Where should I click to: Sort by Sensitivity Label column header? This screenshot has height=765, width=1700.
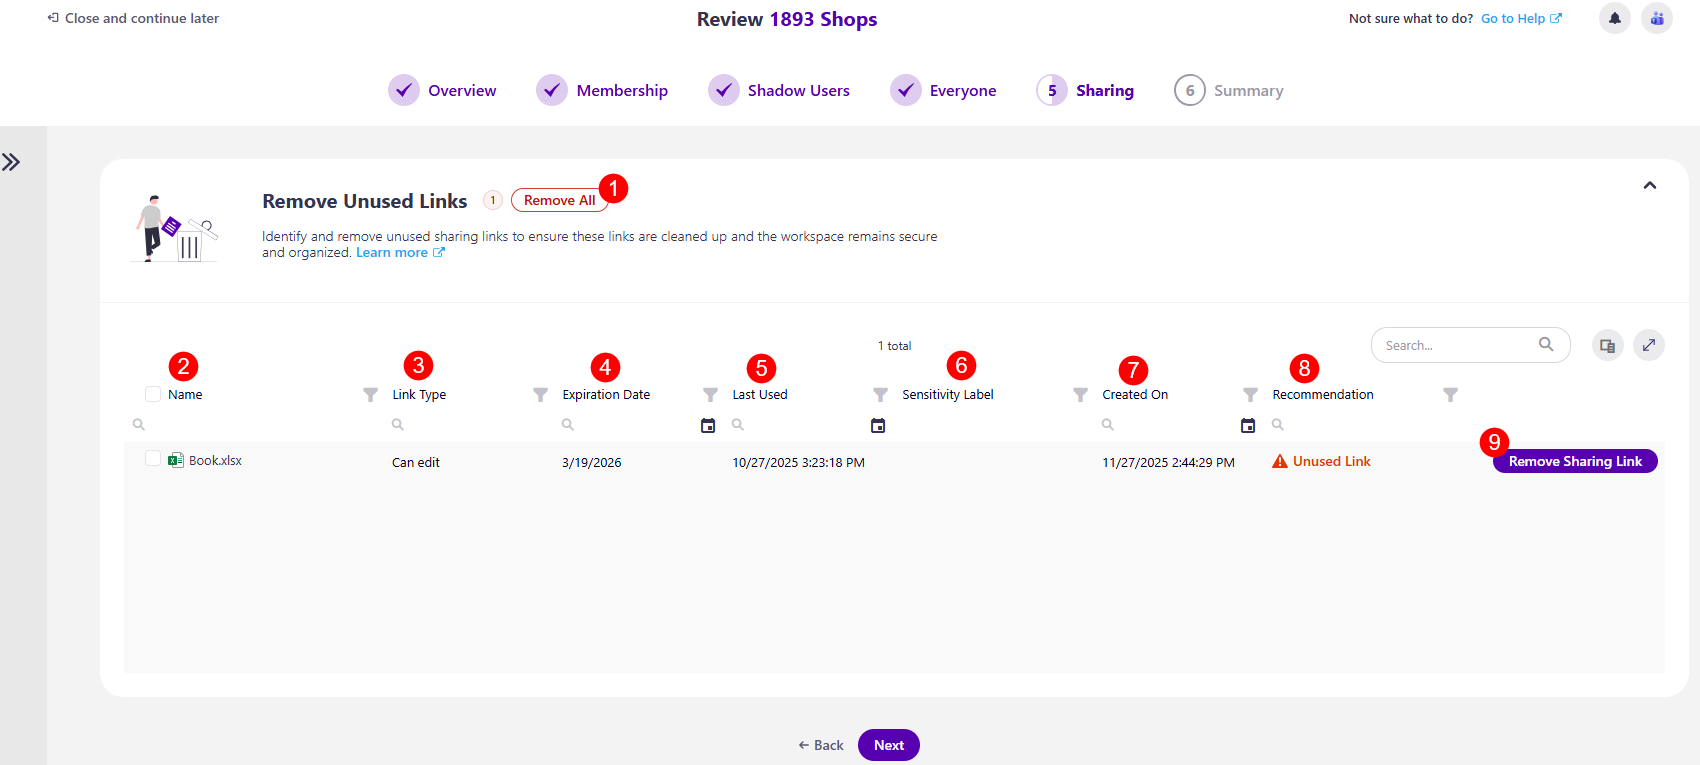(x=948, y=395)
